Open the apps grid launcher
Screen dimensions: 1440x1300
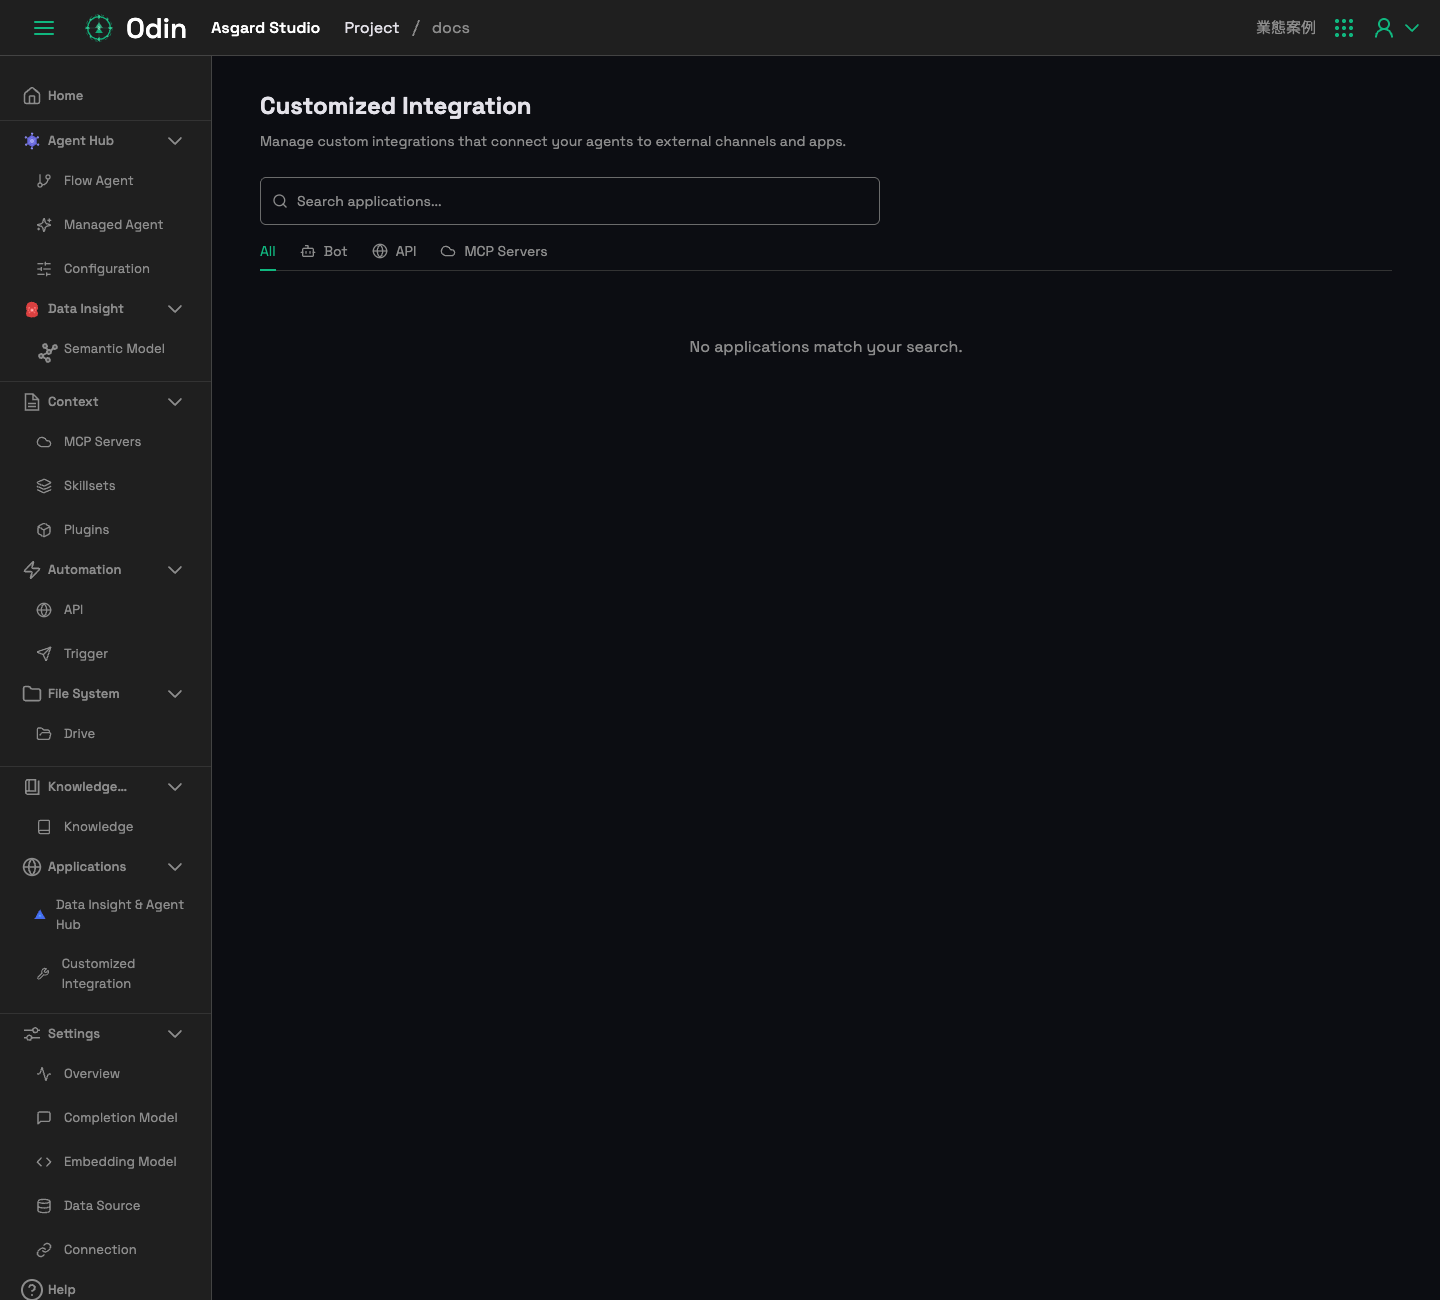click(1344, 28)
